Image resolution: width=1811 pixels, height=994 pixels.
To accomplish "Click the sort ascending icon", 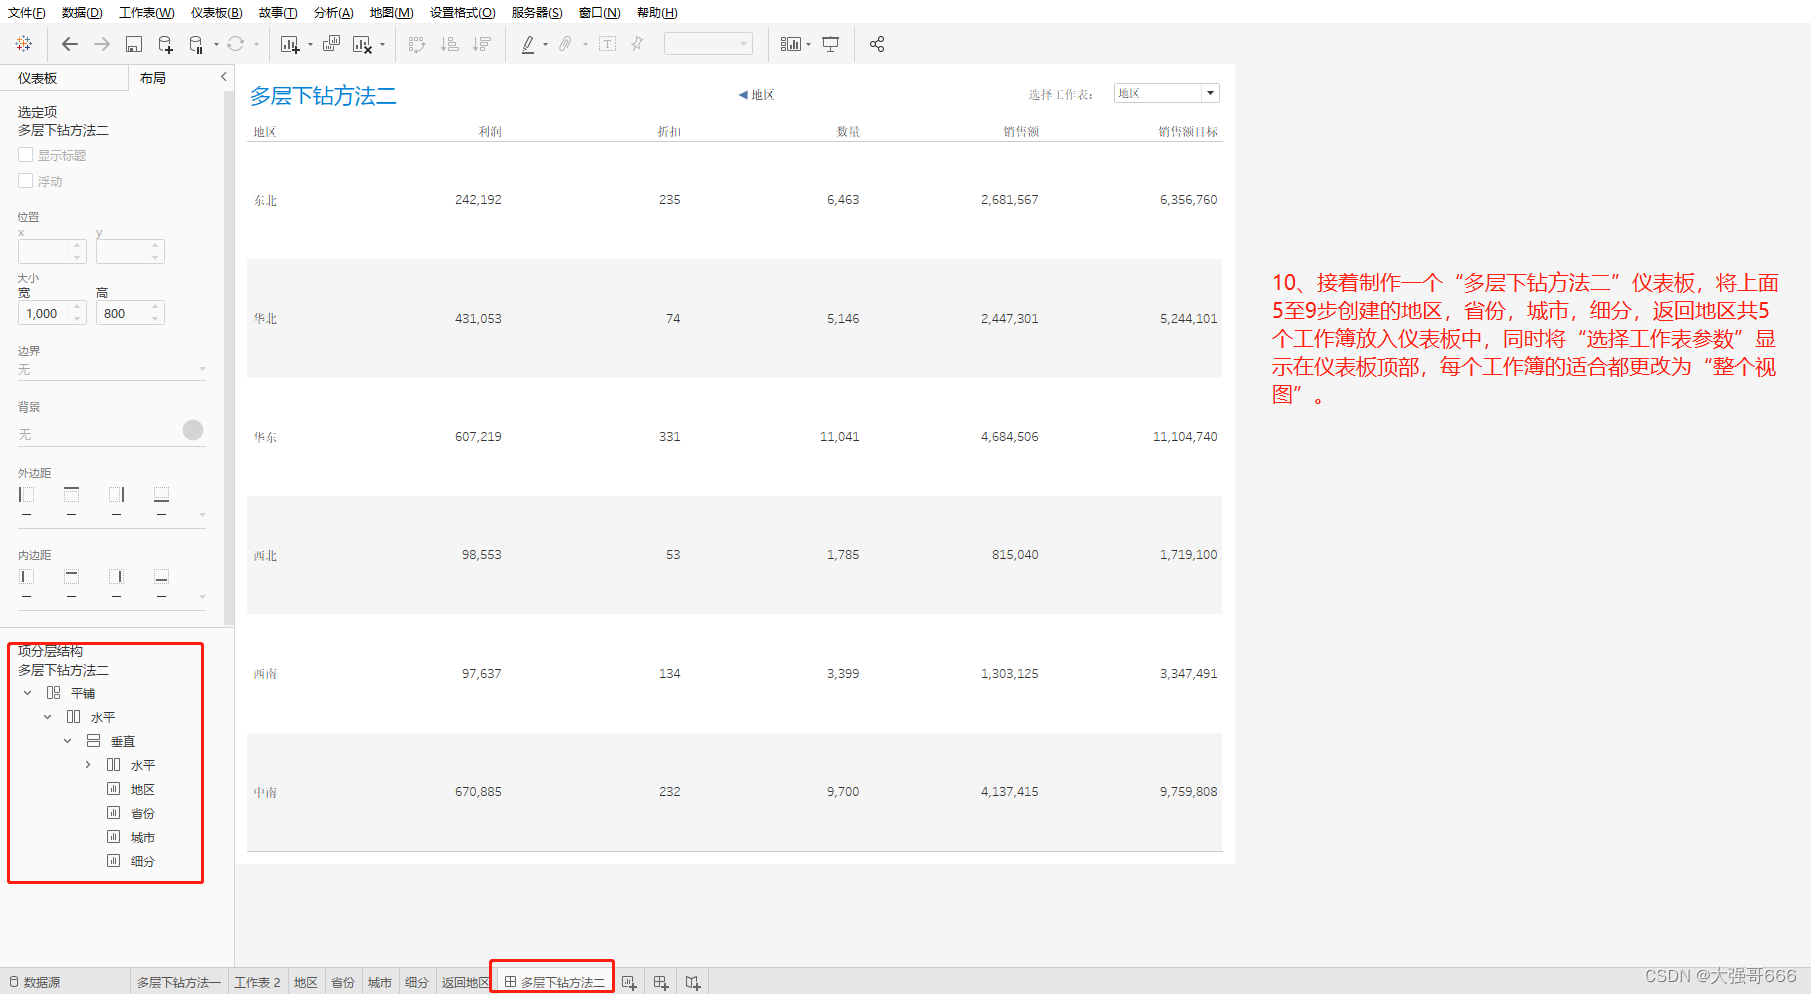I will 450,44.
